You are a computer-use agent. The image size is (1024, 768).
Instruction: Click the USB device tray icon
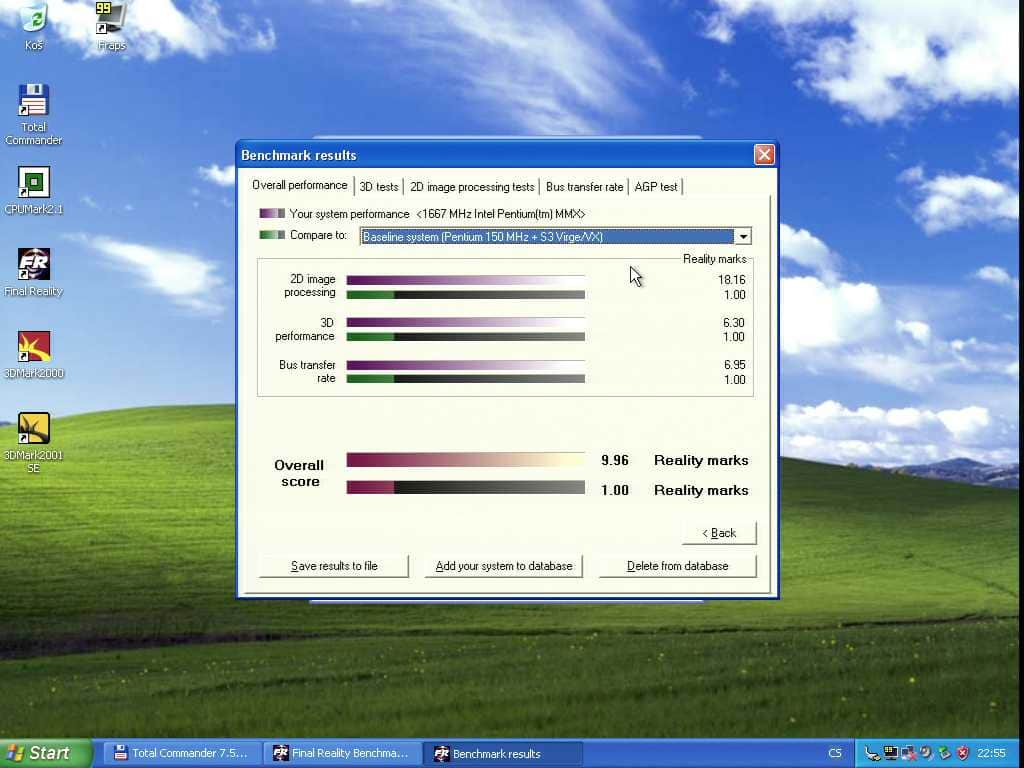pyautogui.click(x=872, y=754)
